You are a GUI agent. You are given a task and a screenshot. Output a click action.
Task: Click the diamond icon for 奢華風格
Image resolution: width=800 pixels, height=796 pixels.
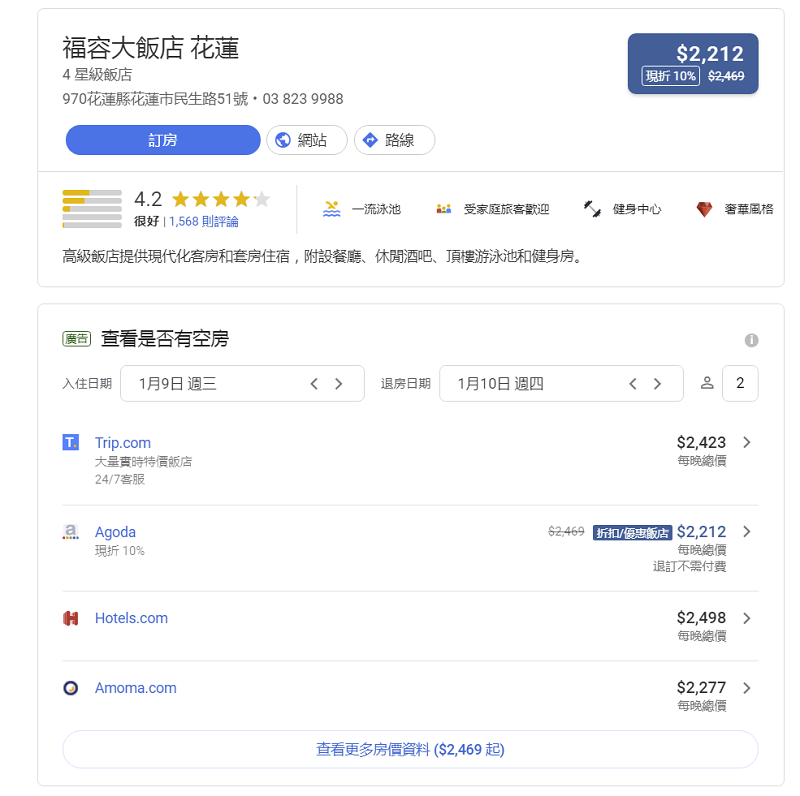point(704,209)
